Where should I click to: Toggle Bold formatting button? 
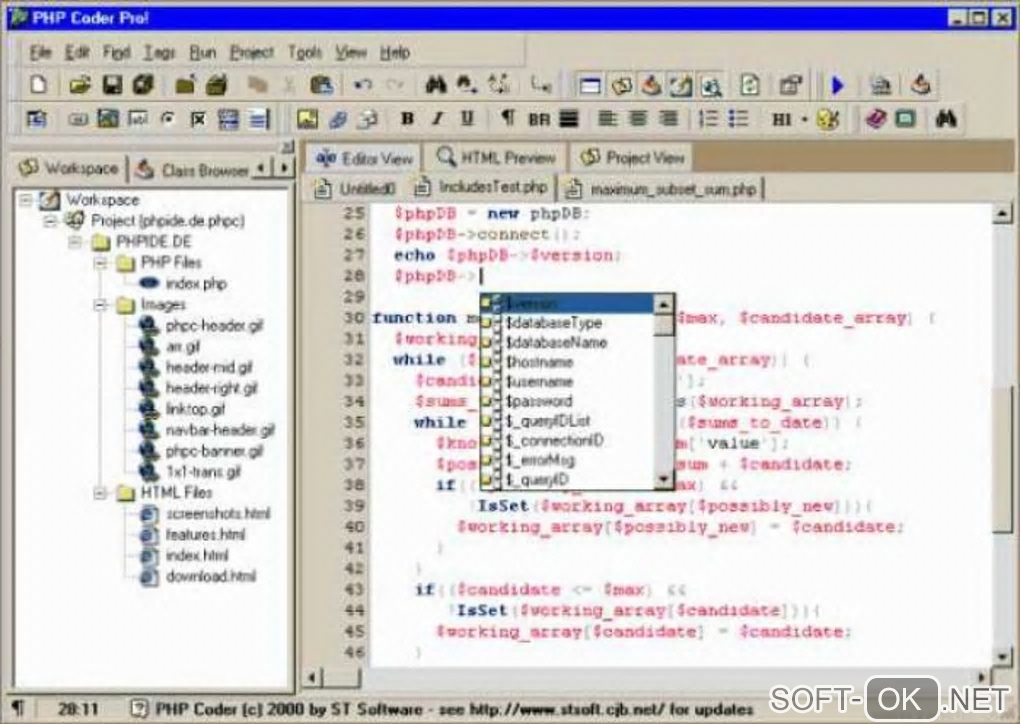[x=407, y=119]
